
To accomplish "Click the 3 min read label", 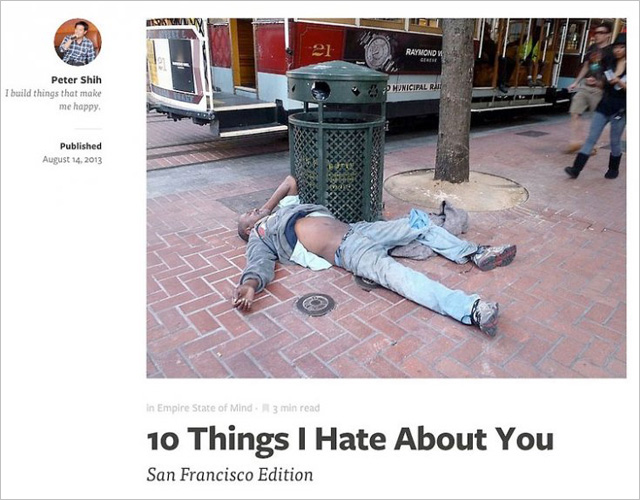I will point(296,408).
